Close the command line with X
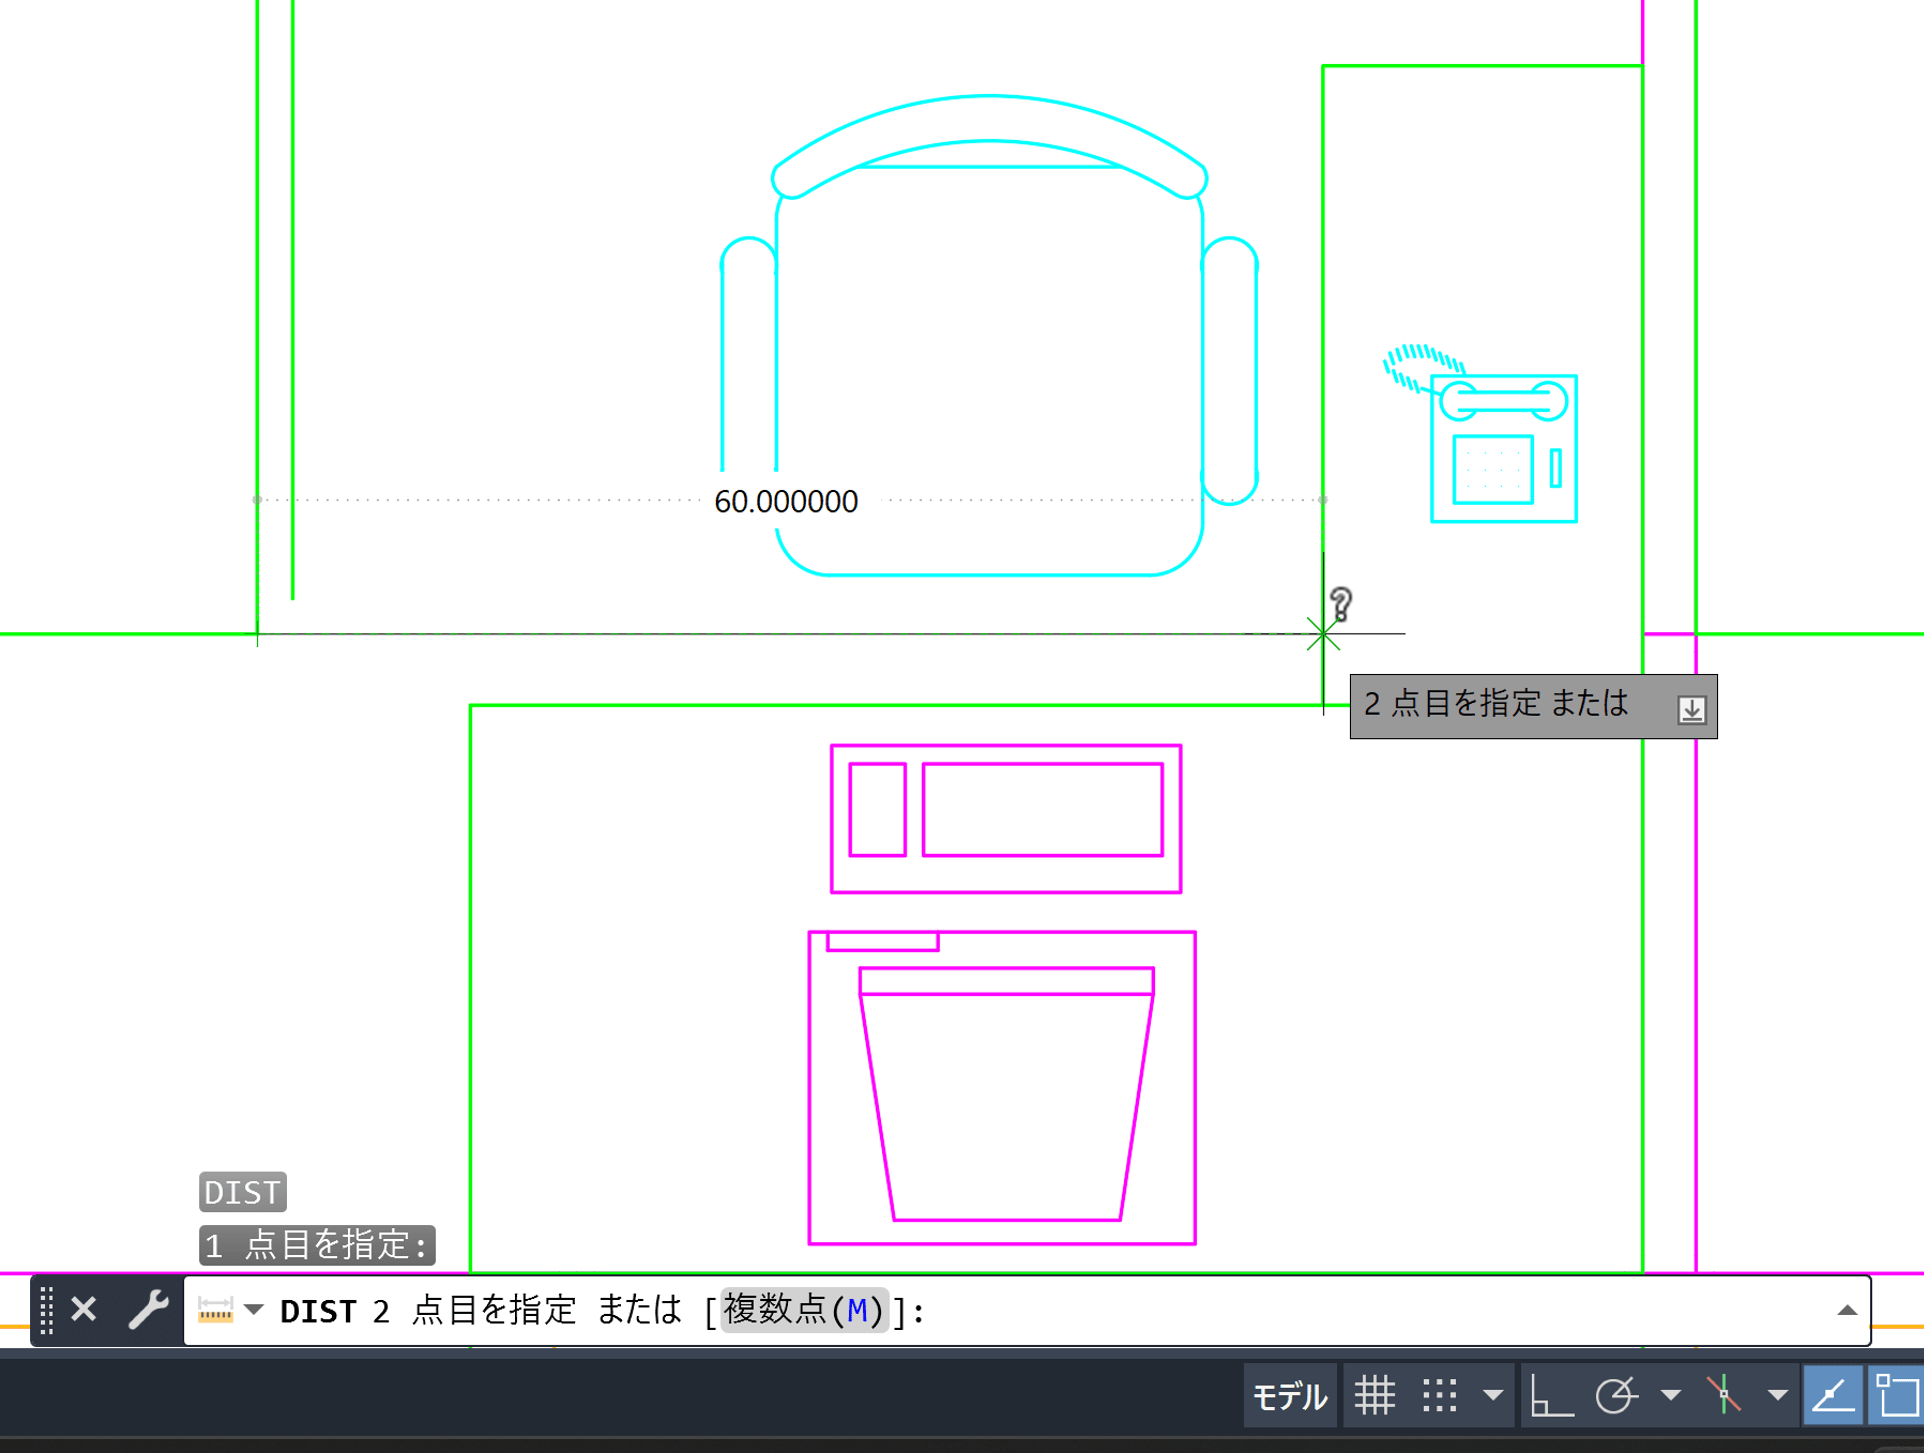1924x1453 pixels. (84, 1309)
